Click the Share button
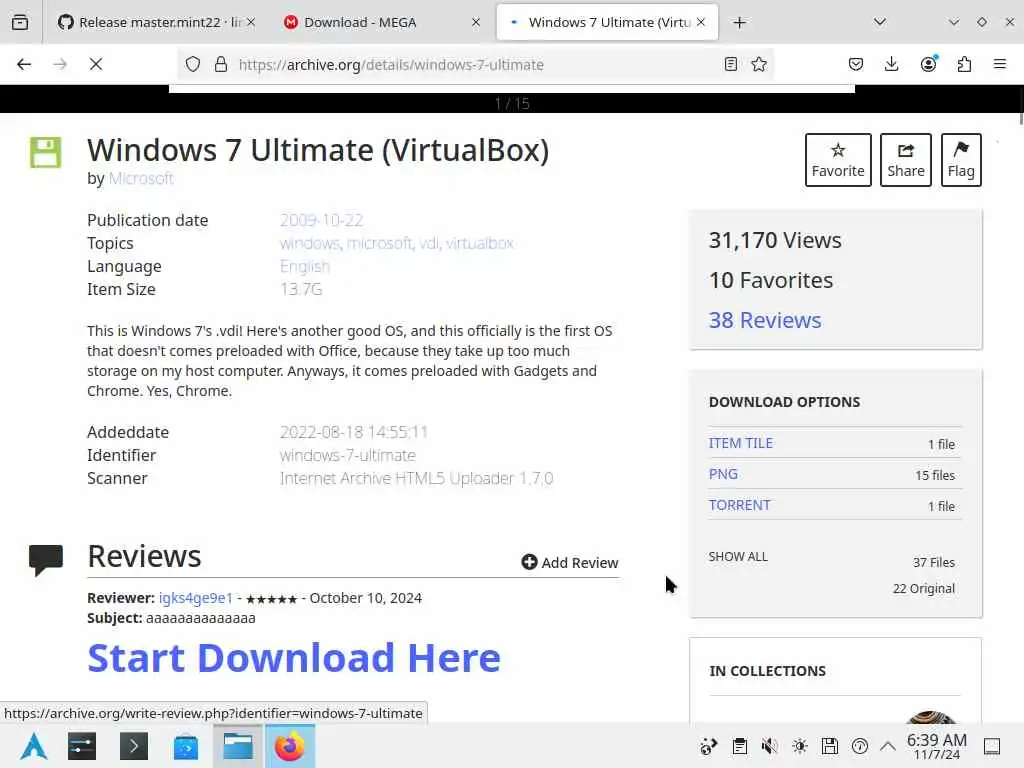1024x768 pixels. coord(905,160)
